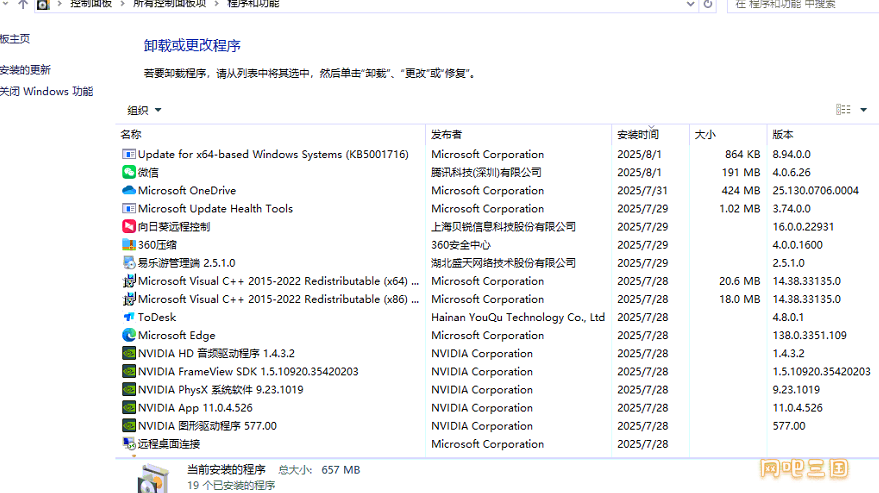Image resolution: width=879 pixels, height=493 pixels.
Task: Click 所有控制面板项 breadcrumb
Action: (169, 4)
